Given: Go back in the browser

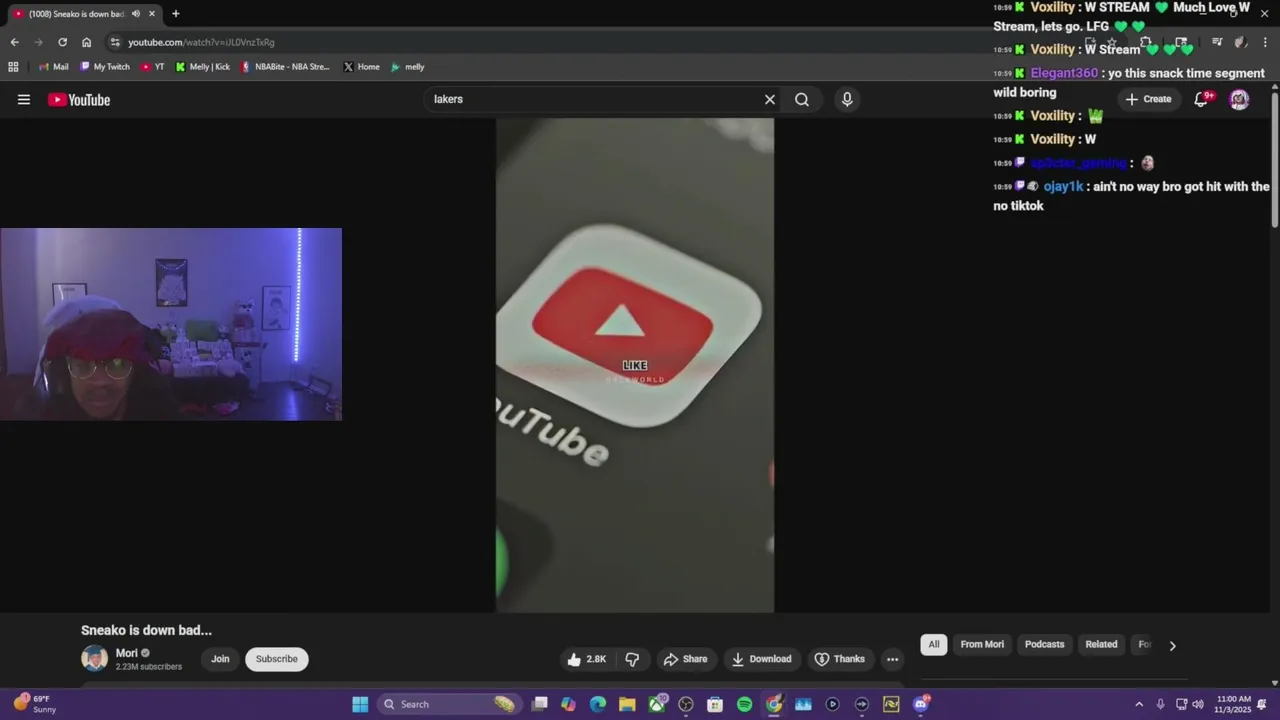Looking at the screenshot, I should point(14,42).
